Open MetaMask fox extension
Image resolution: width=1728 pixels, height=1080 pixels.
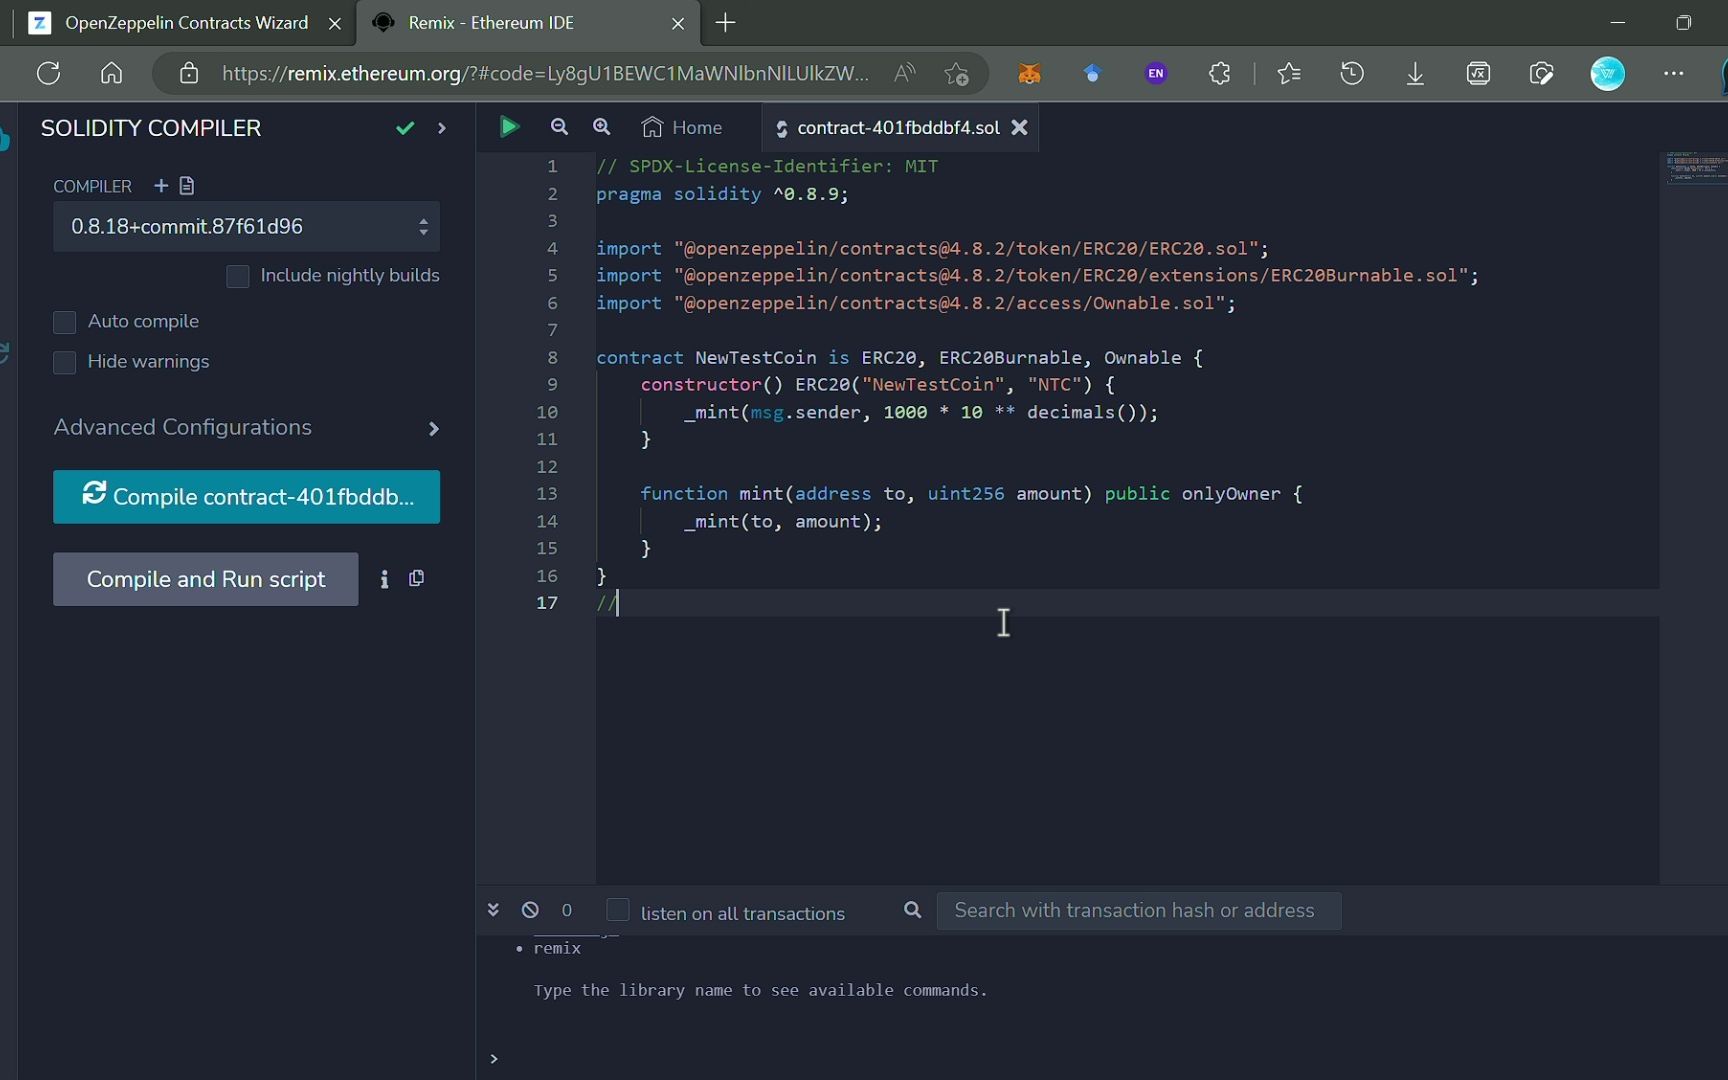pos(1029,73)
